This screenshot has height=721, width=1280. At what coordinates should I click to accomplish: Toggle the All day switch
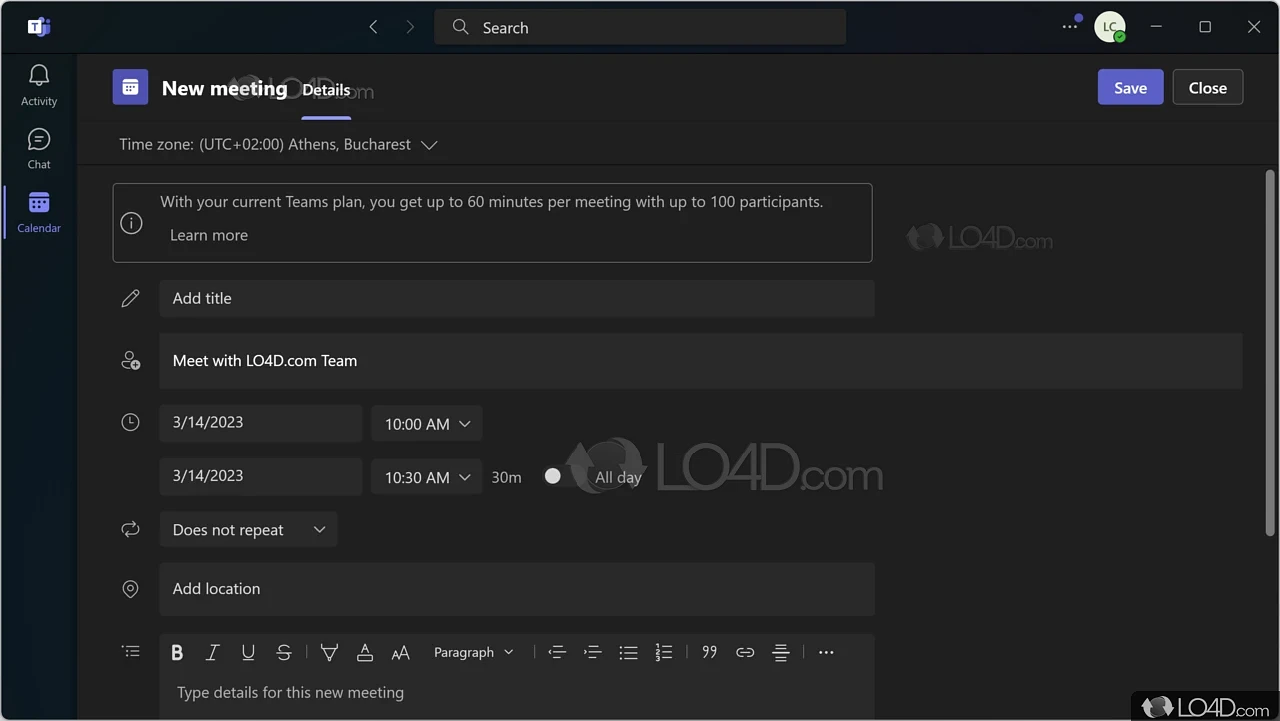coord(554,477)
